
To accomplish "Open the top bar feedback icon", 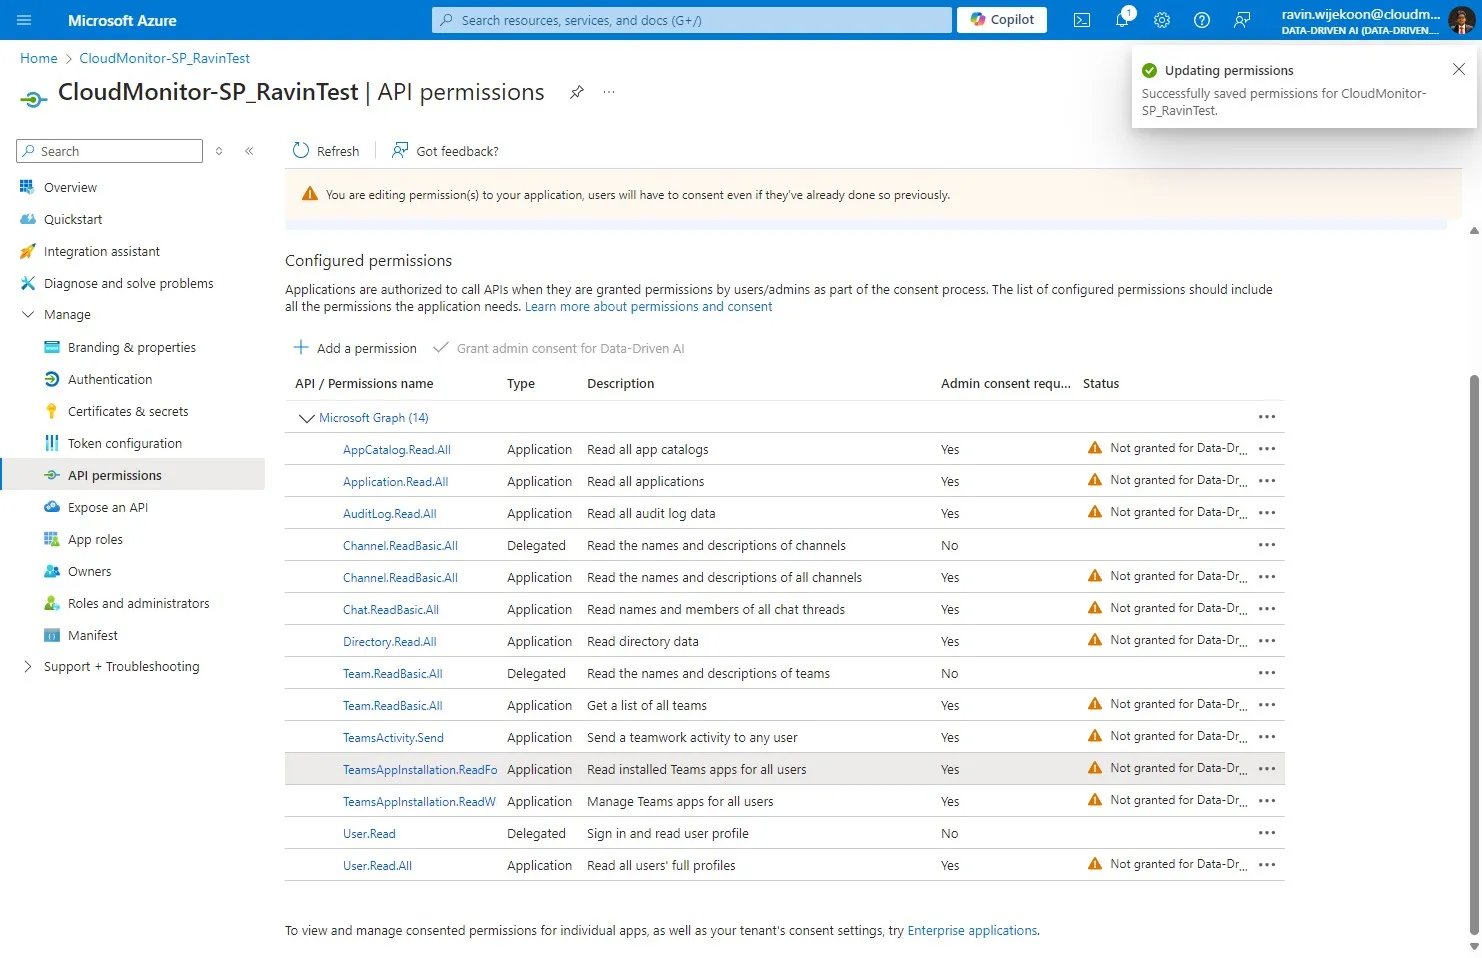I will point(1242,20).
